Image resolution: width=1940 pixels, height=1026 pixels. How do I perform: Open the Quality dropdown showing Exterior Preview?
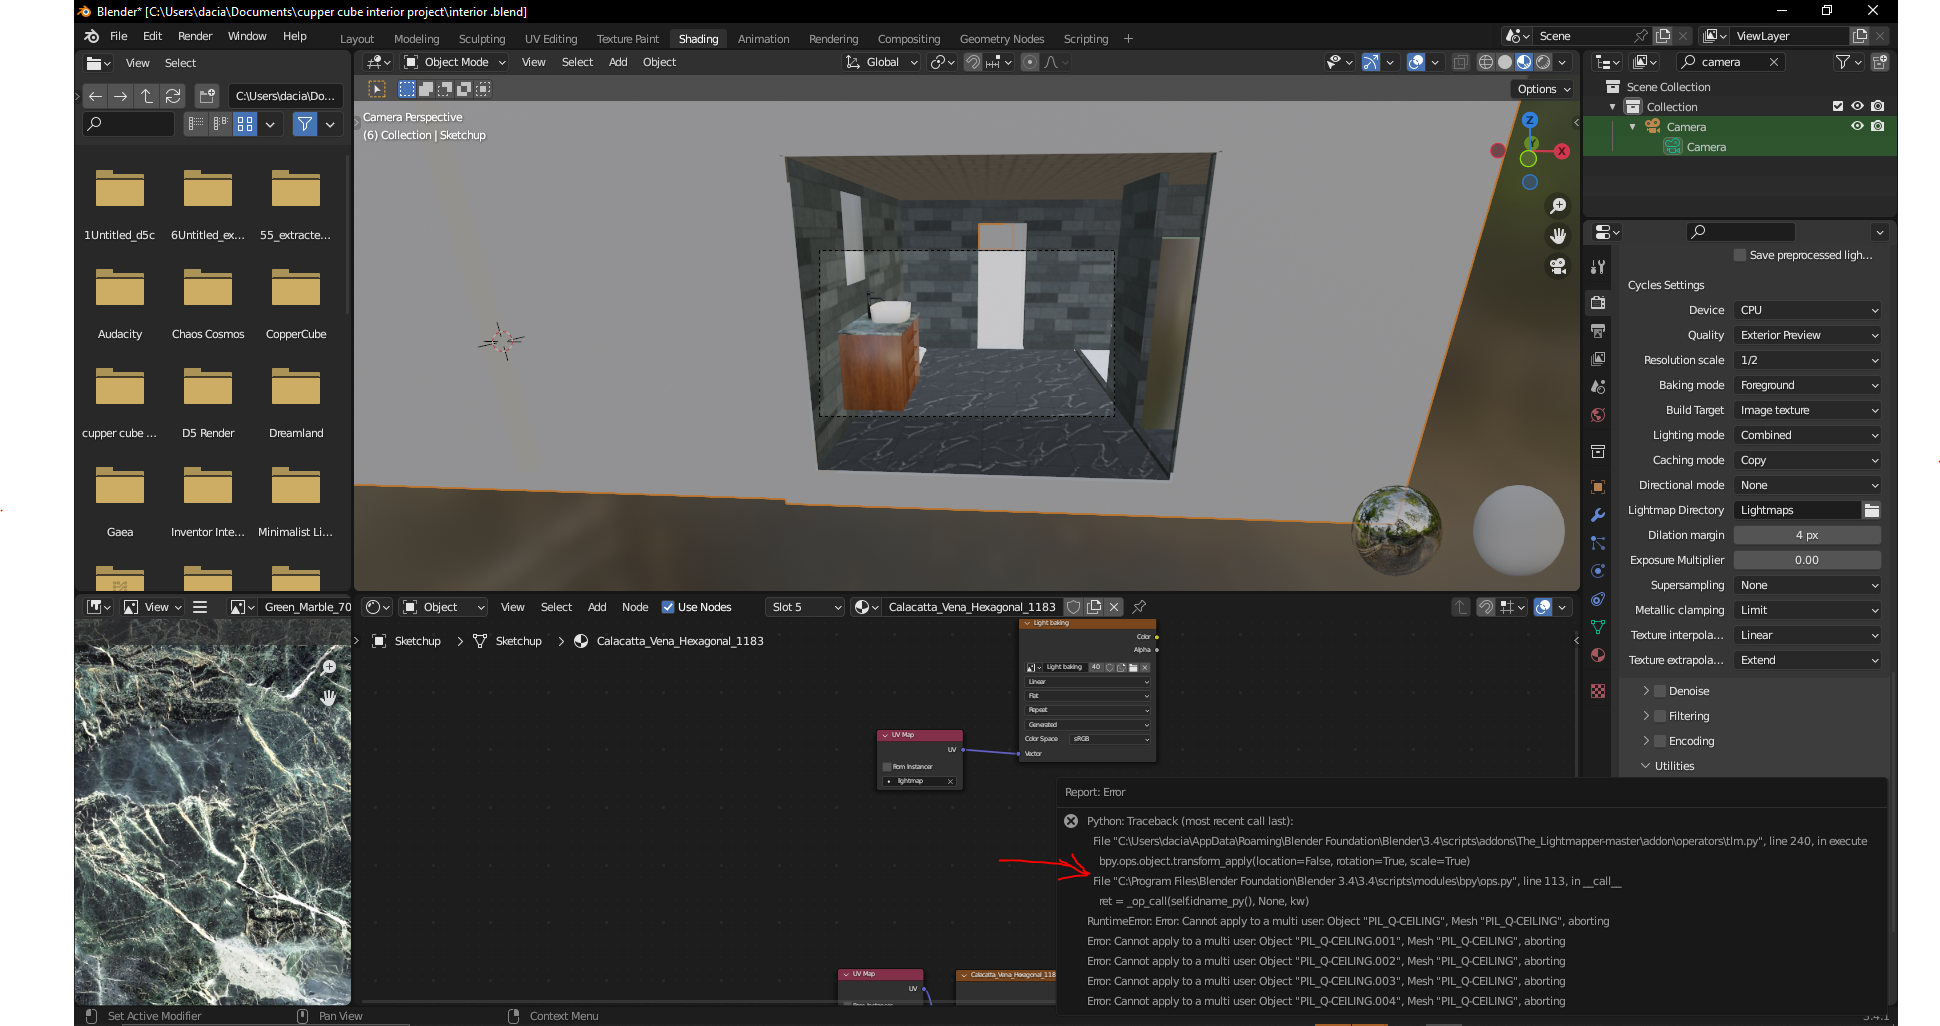pos(1807,335)
